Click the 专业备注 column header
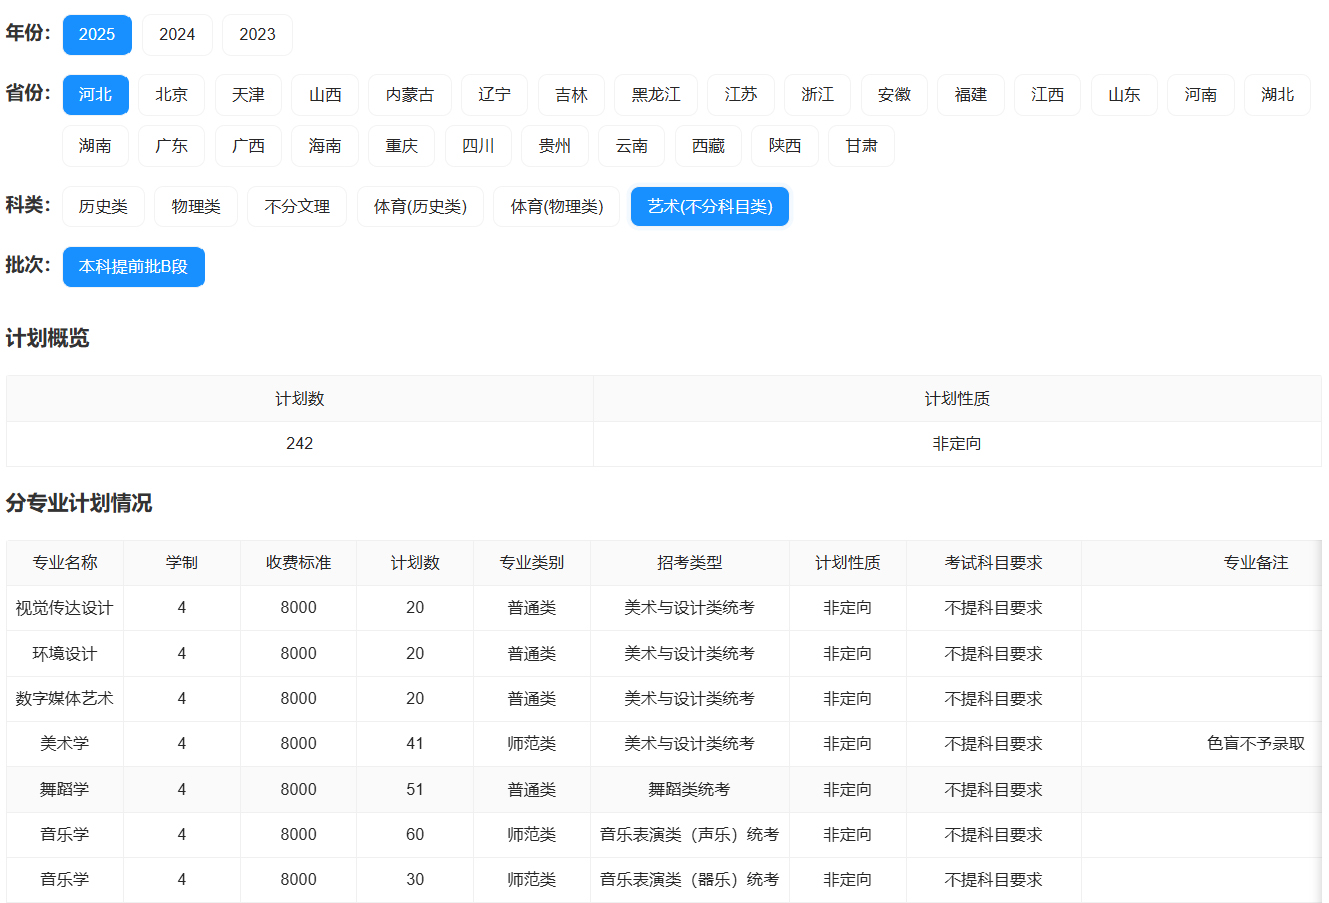This screenshot has height=903, width=1329. point(1256,563)
